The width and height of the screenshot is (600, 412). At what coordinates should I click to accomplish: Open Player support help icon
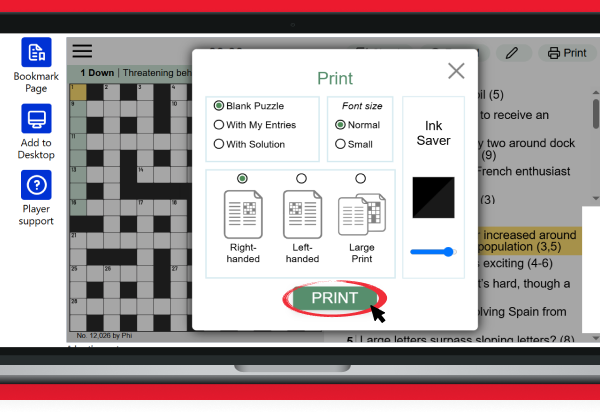point(36,185)
